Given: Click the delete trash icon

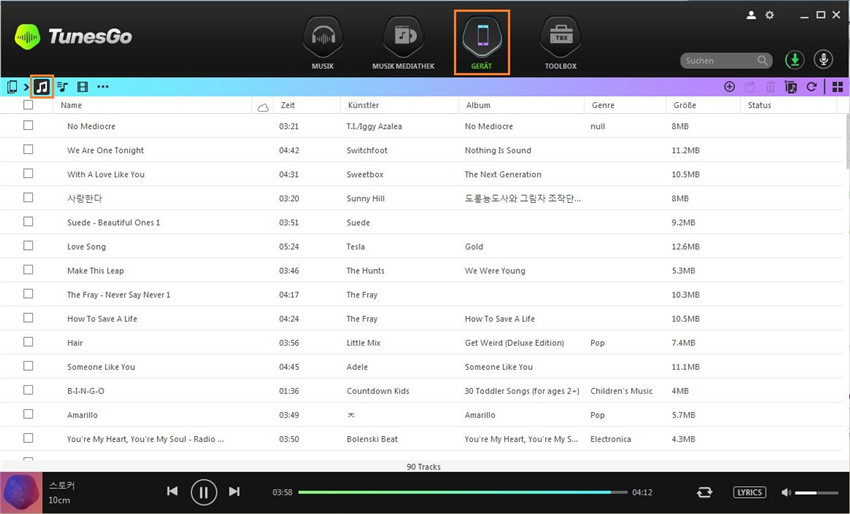Looking at the screenshot, I should point(770,87).
